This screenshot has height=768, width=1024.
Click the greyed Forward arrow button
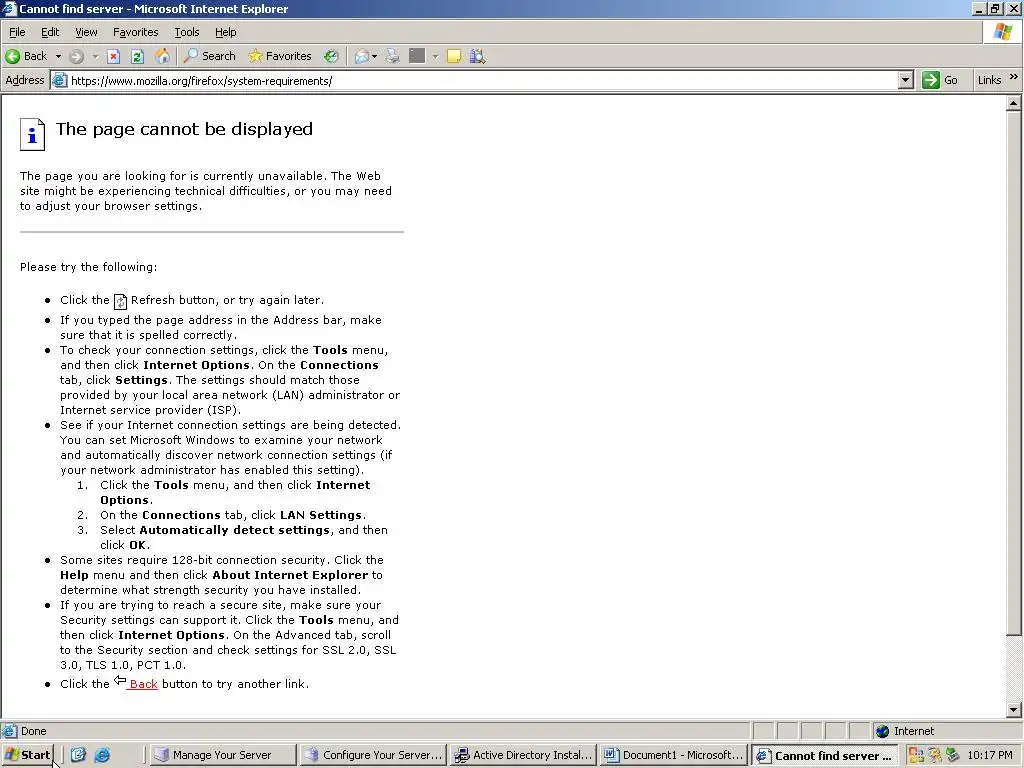pos(76,56)
